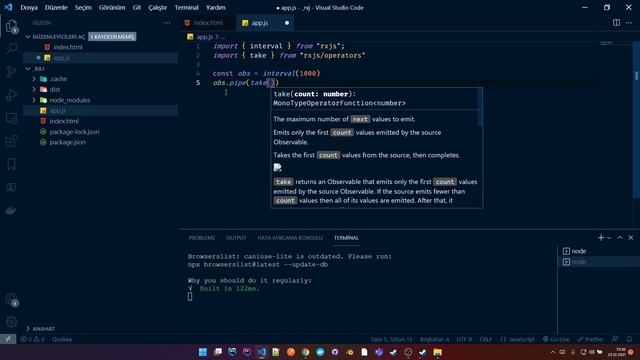Open the Bookmarks view in activity bar
640x360 pixels.
[11, 164]
